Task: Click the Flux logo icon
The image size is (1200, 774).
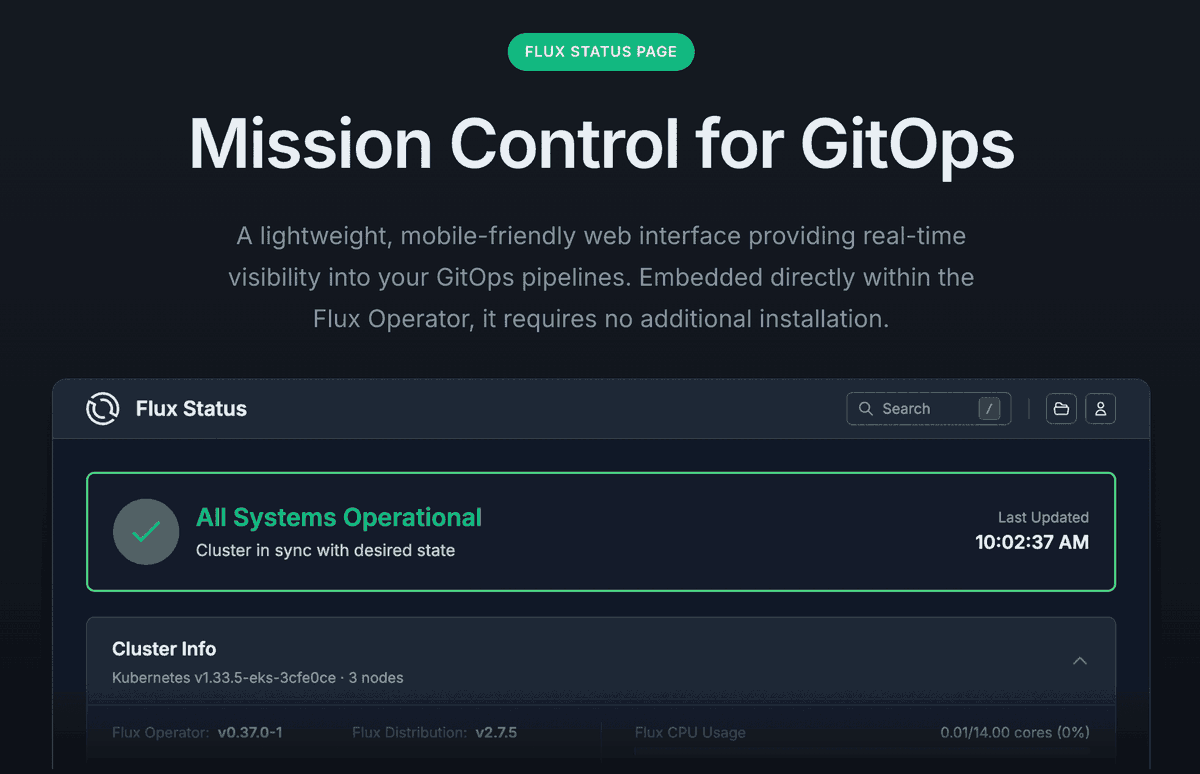Action: coord(103,409)
